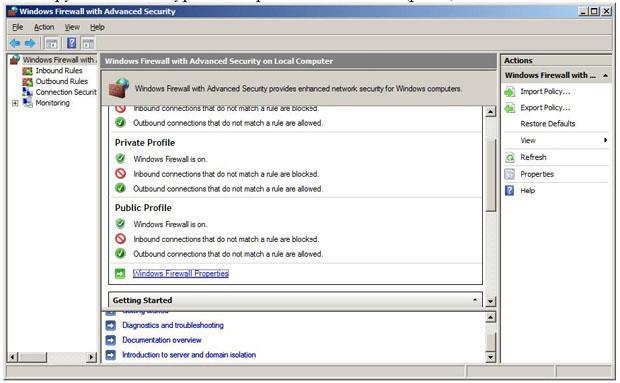The image size is (620, 383).
Task: Click Help in the Actions pane
Action: [527, 191]
